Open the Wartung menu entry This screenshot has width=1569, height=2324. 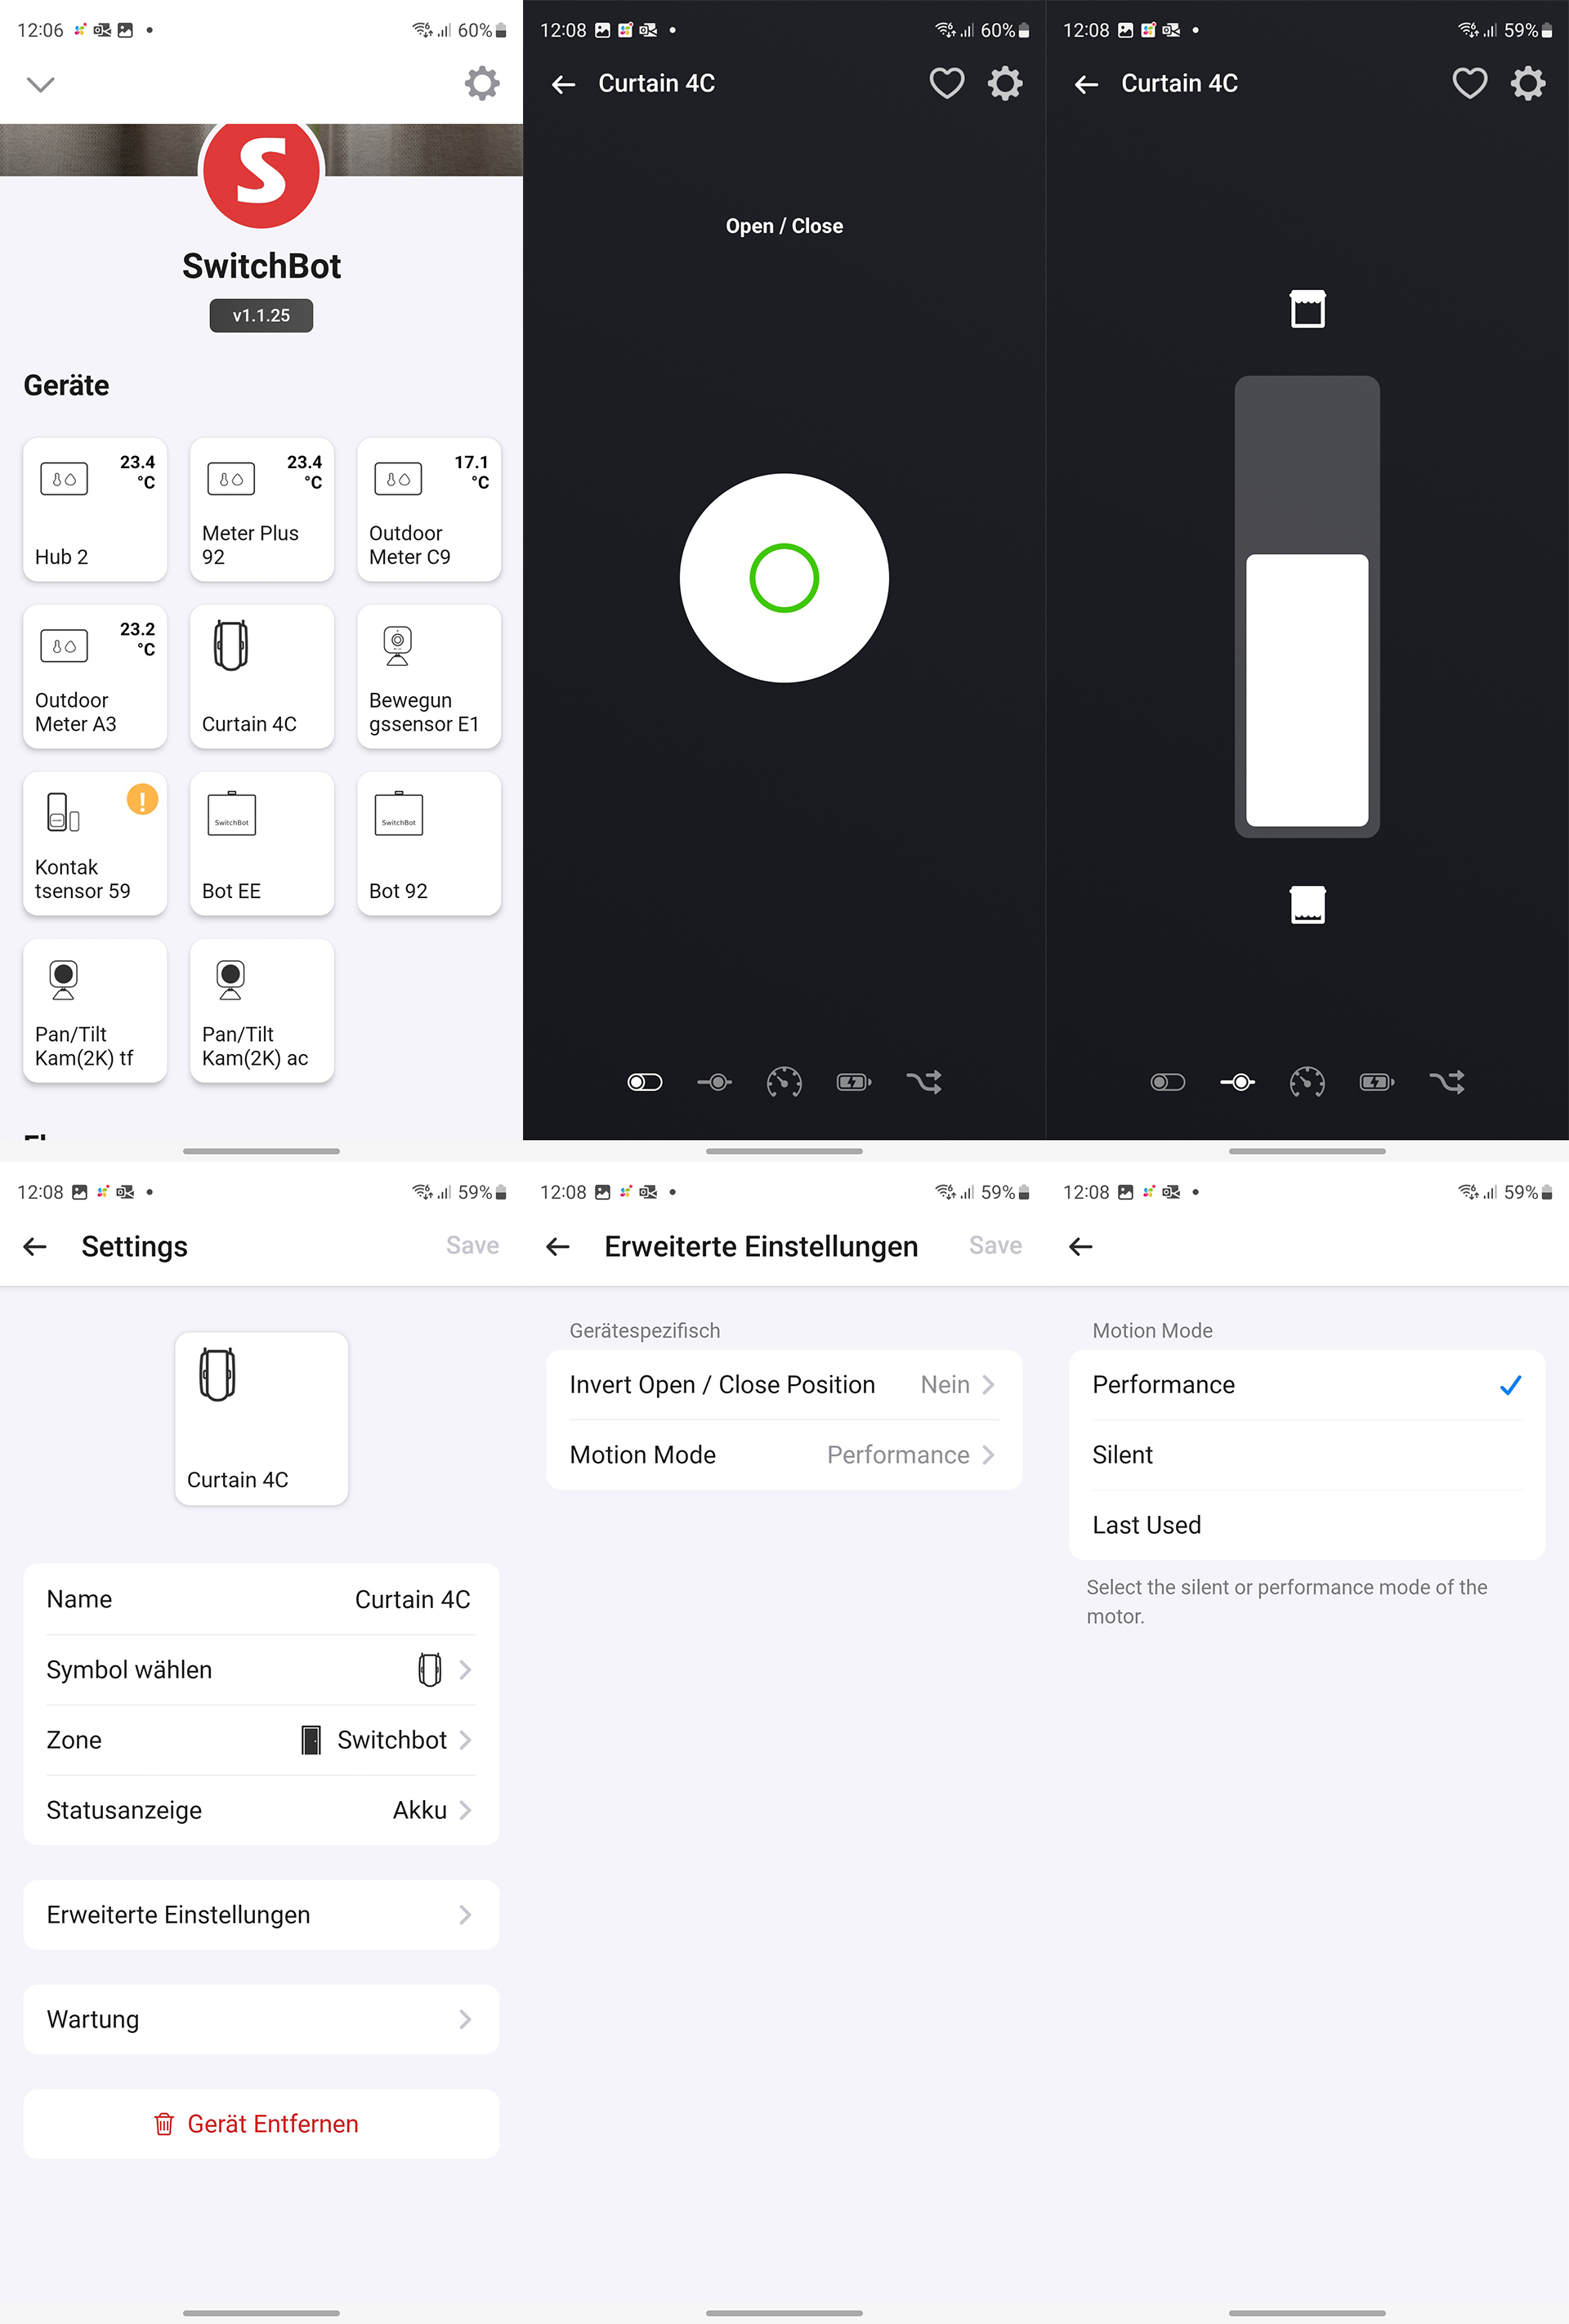tap(261, 2019)
